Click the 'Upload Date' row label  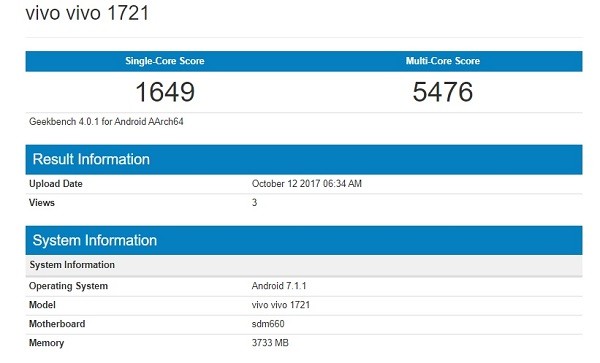click(x=55, y=184)
